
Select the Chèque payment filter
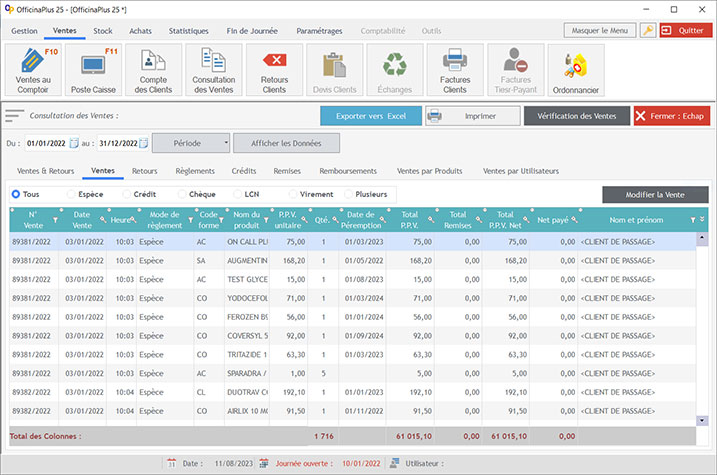click(184, 194)
